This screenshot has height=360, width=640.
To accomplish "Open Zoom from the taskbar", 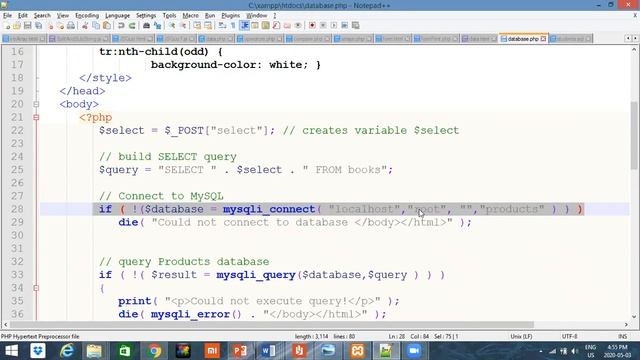I will [x=414, y=351].
